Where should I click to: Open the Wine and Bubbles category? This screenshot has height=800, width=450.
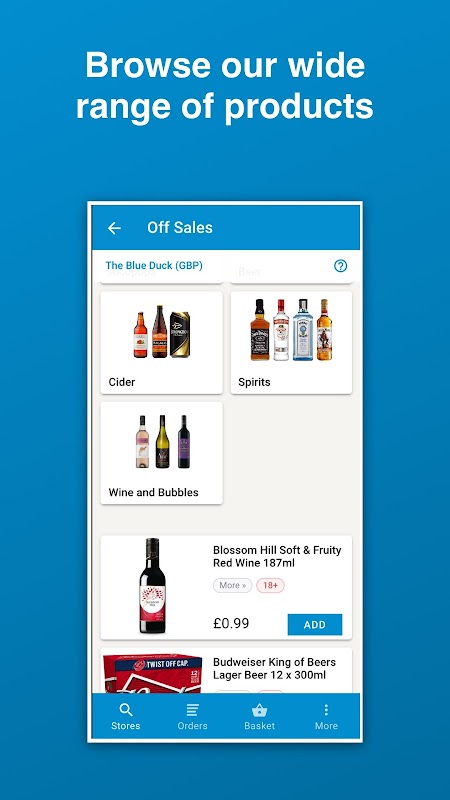coord(161,453)
